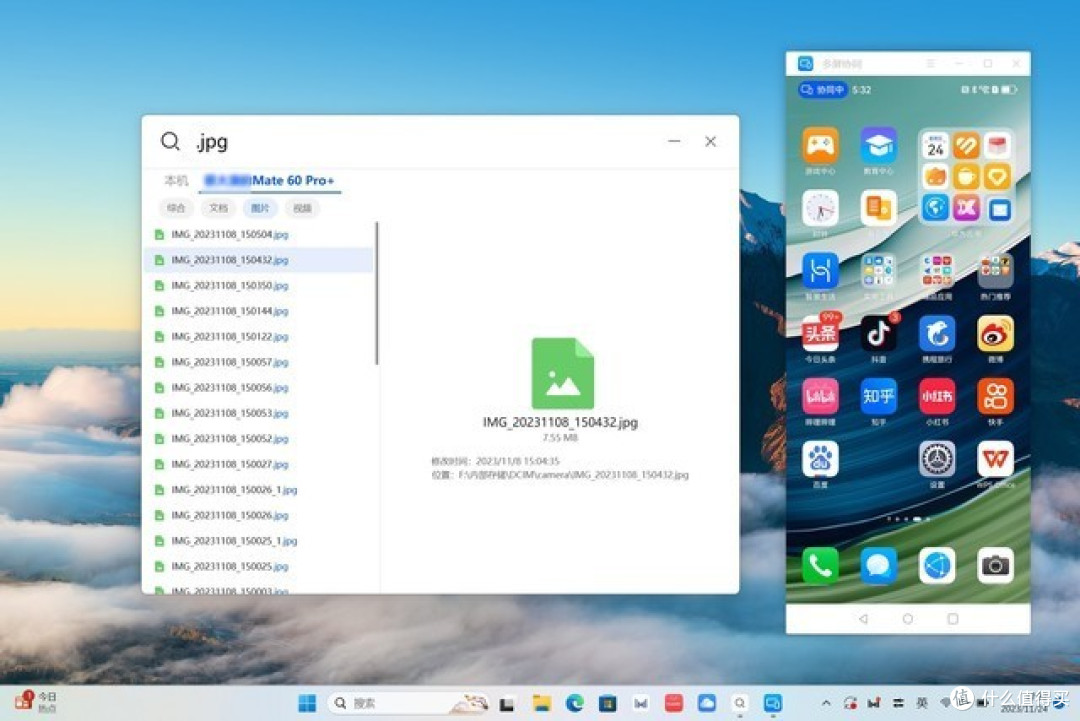Select file IMG_20231108_150025.jpg in list
Image resolution: width=1080 pixels, height=721 pixels.
click(x=258, y=566)
